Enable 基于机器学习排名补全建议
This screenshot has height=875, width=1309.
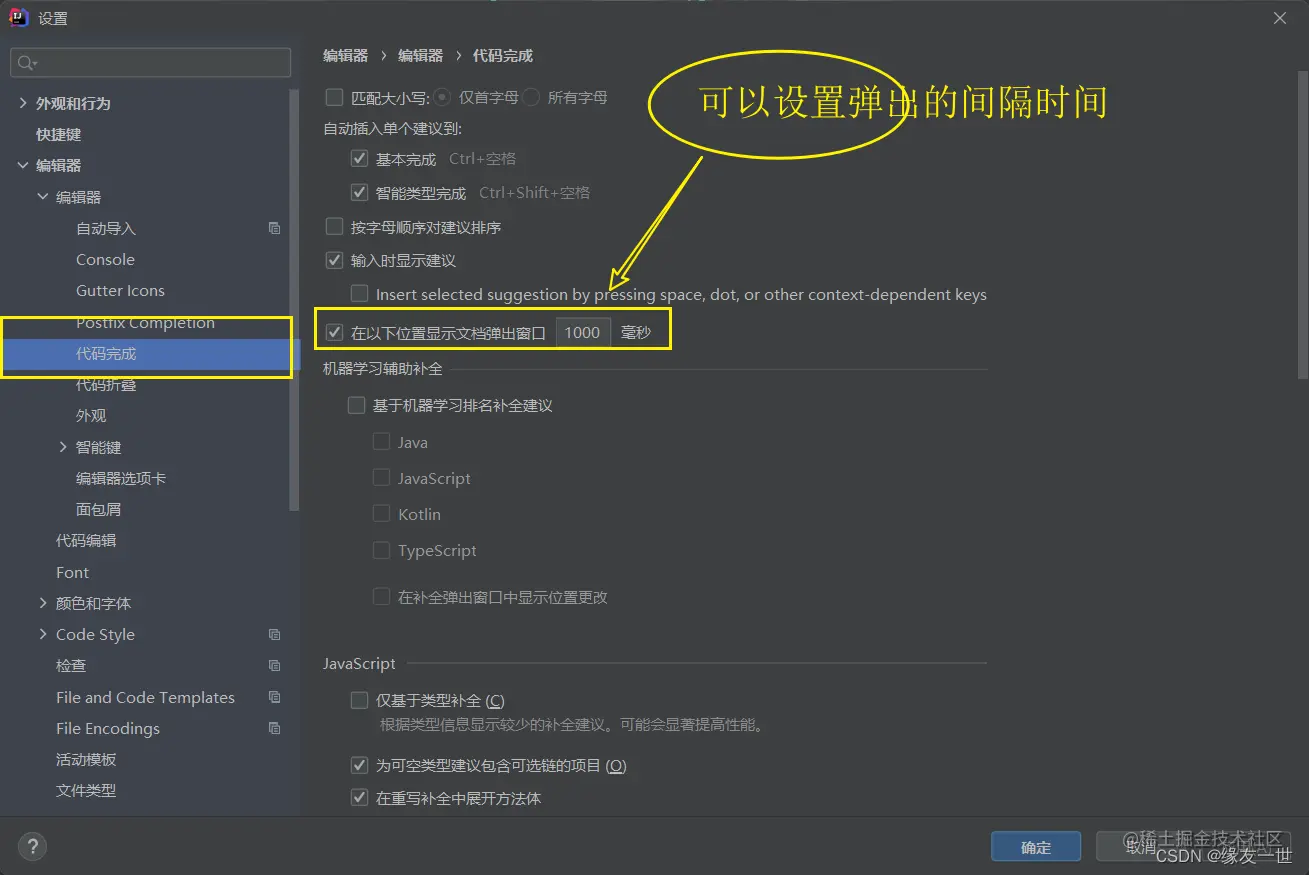coord(356,405)
